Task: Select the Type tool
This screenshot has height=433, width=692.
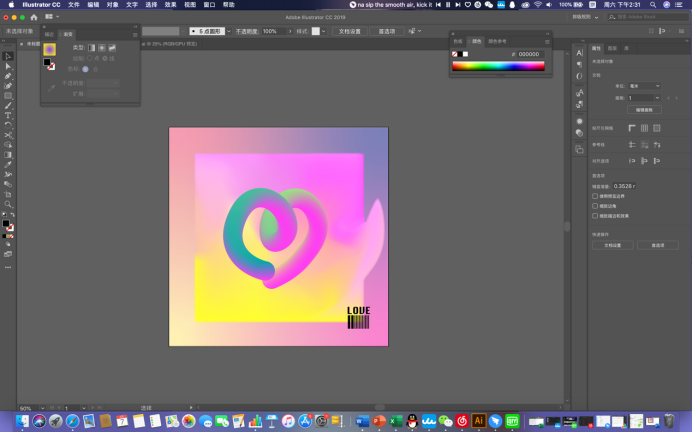Action: pyautogui.click(x=8, y=115)
